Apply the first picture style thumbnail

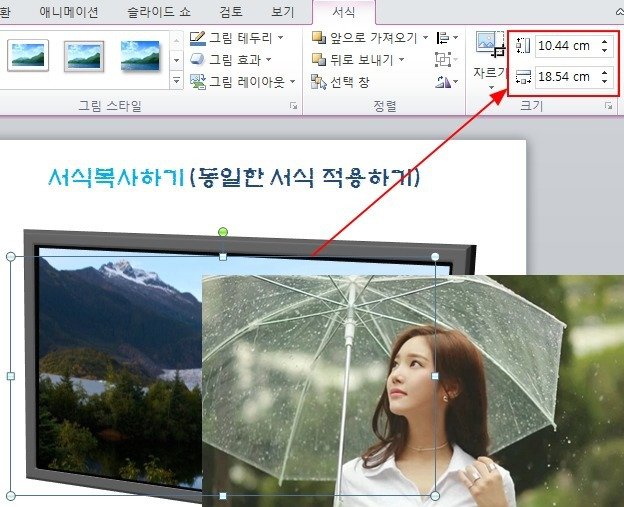pyautogui.click(x=28, y=55)
